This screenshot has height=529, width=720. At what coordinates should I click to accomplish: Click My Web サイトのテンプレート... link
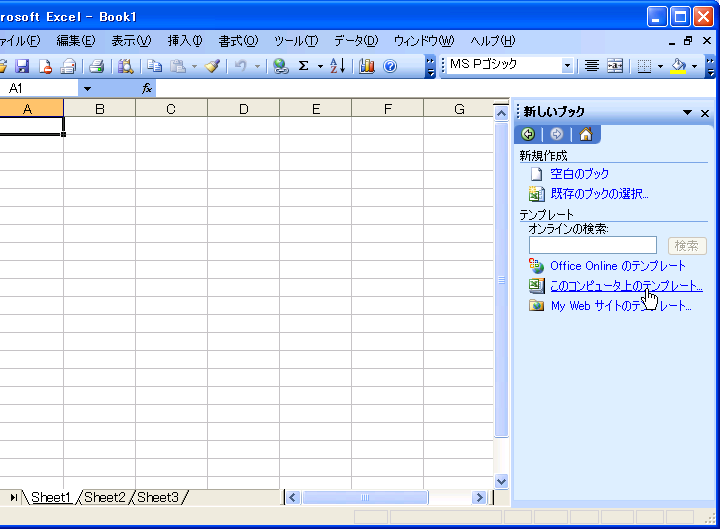tap(621, 306)
